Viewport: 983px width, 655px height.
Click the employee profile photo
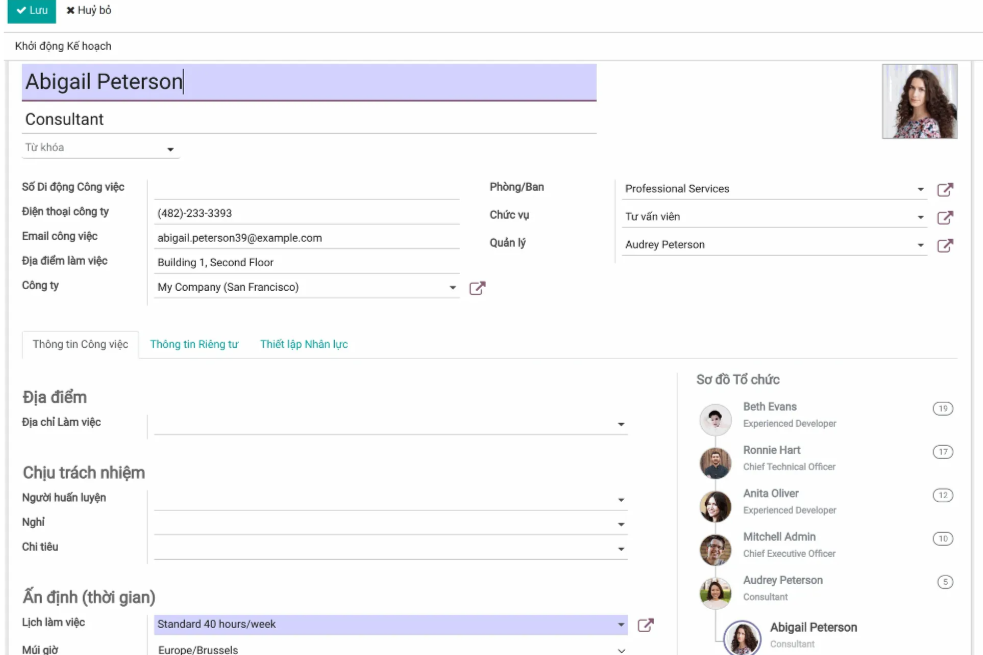pos(919,101)
